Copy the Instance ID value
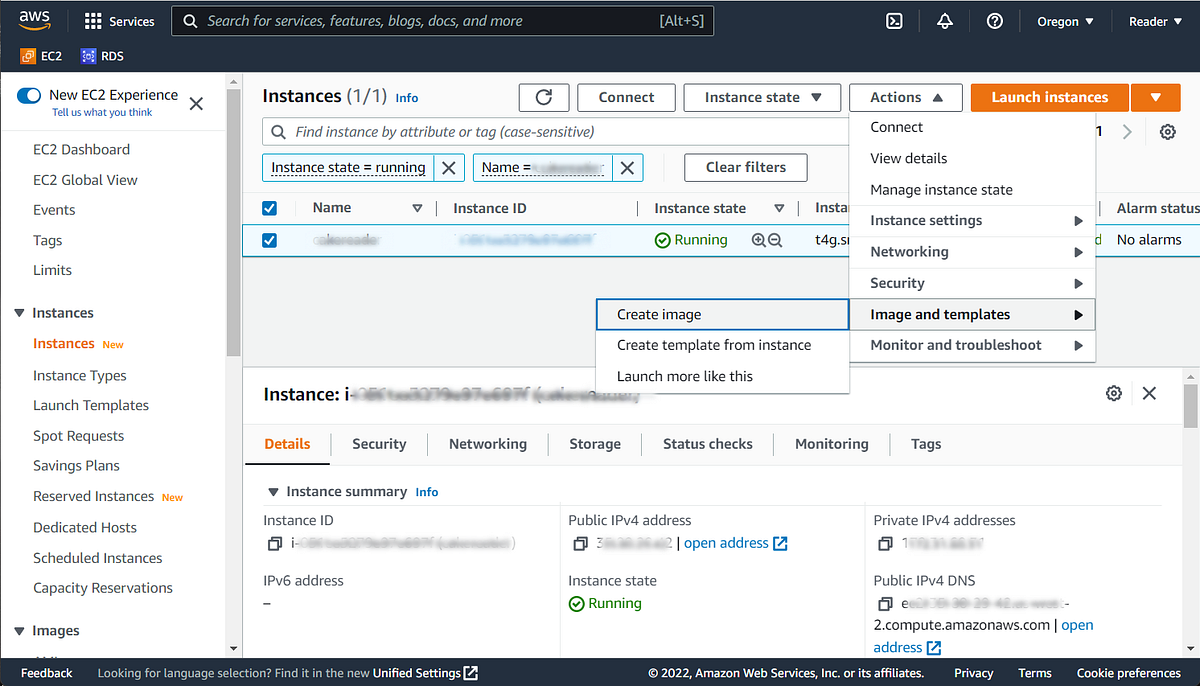 [x=275, y=544]
